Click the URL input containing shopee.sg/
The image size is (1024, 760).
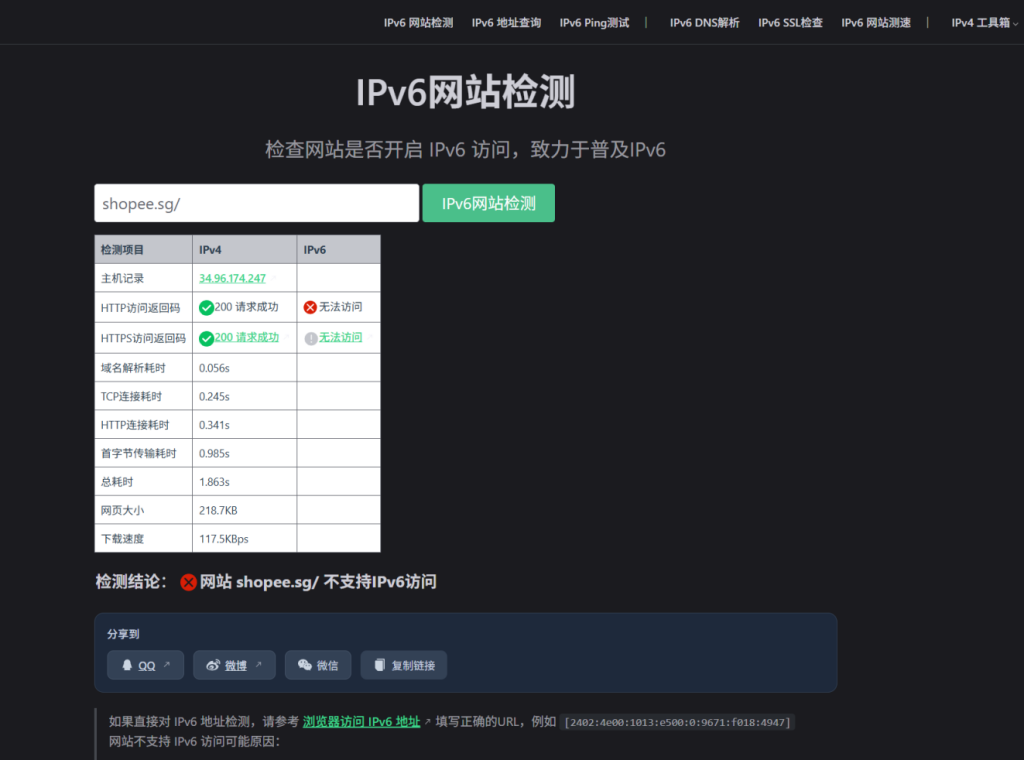[x=255, y=202]
